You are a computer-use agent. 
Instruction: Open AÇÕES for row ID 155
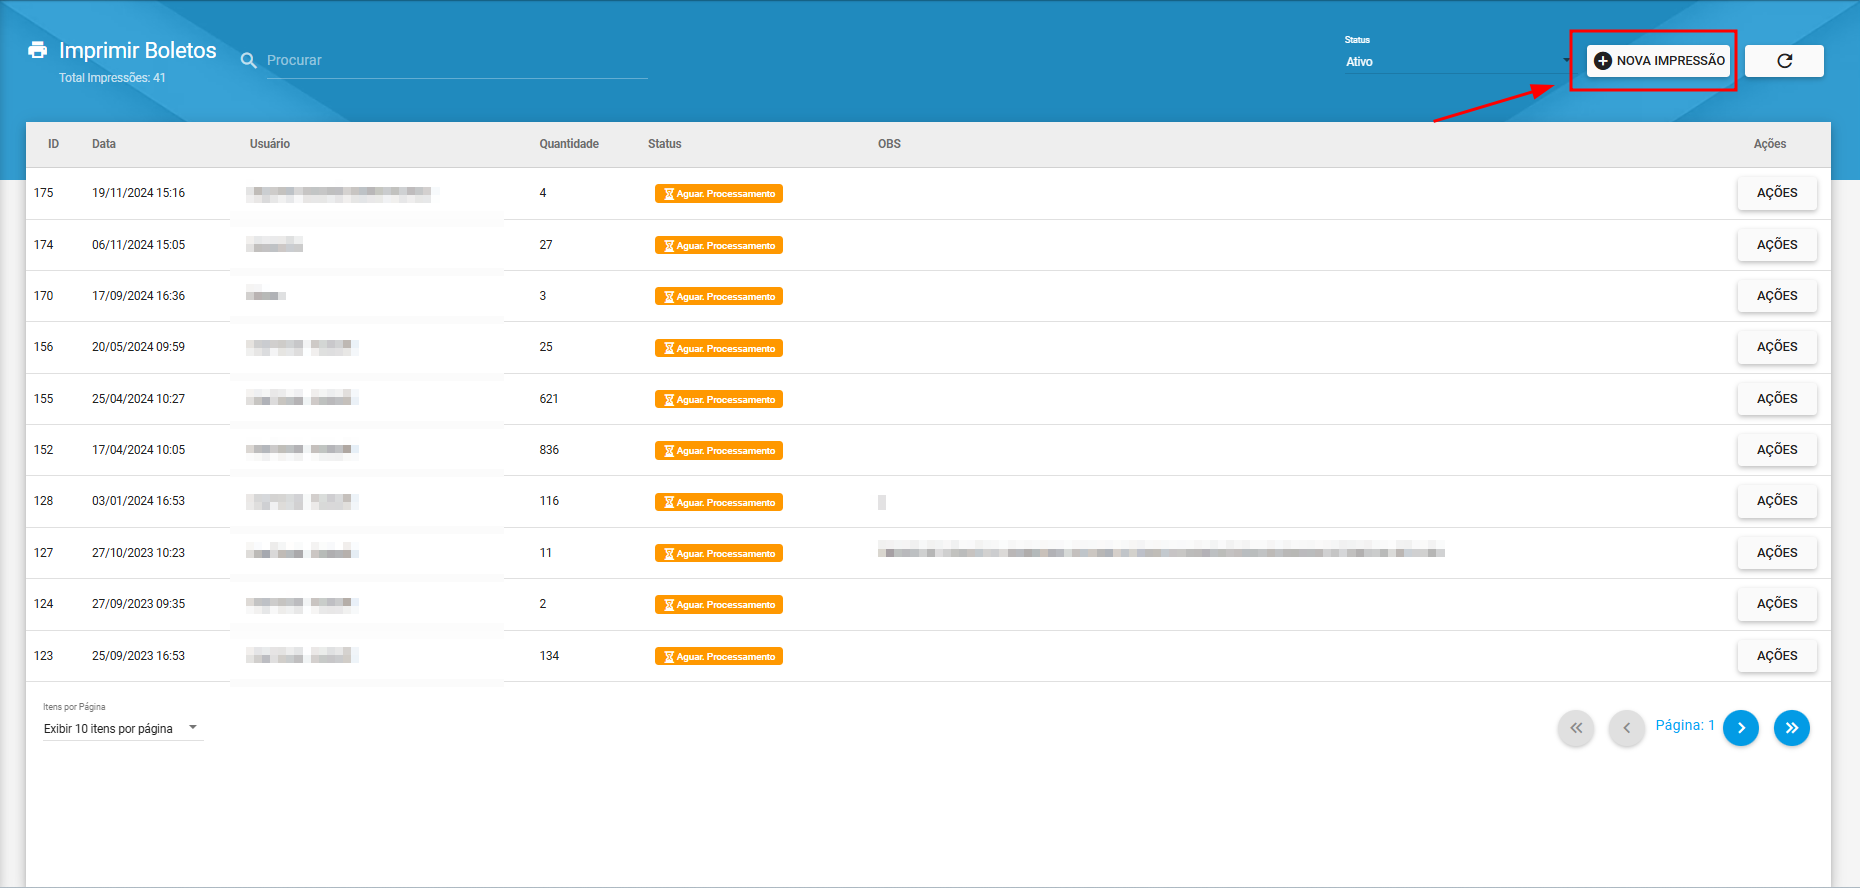[x=1777, y=399]
